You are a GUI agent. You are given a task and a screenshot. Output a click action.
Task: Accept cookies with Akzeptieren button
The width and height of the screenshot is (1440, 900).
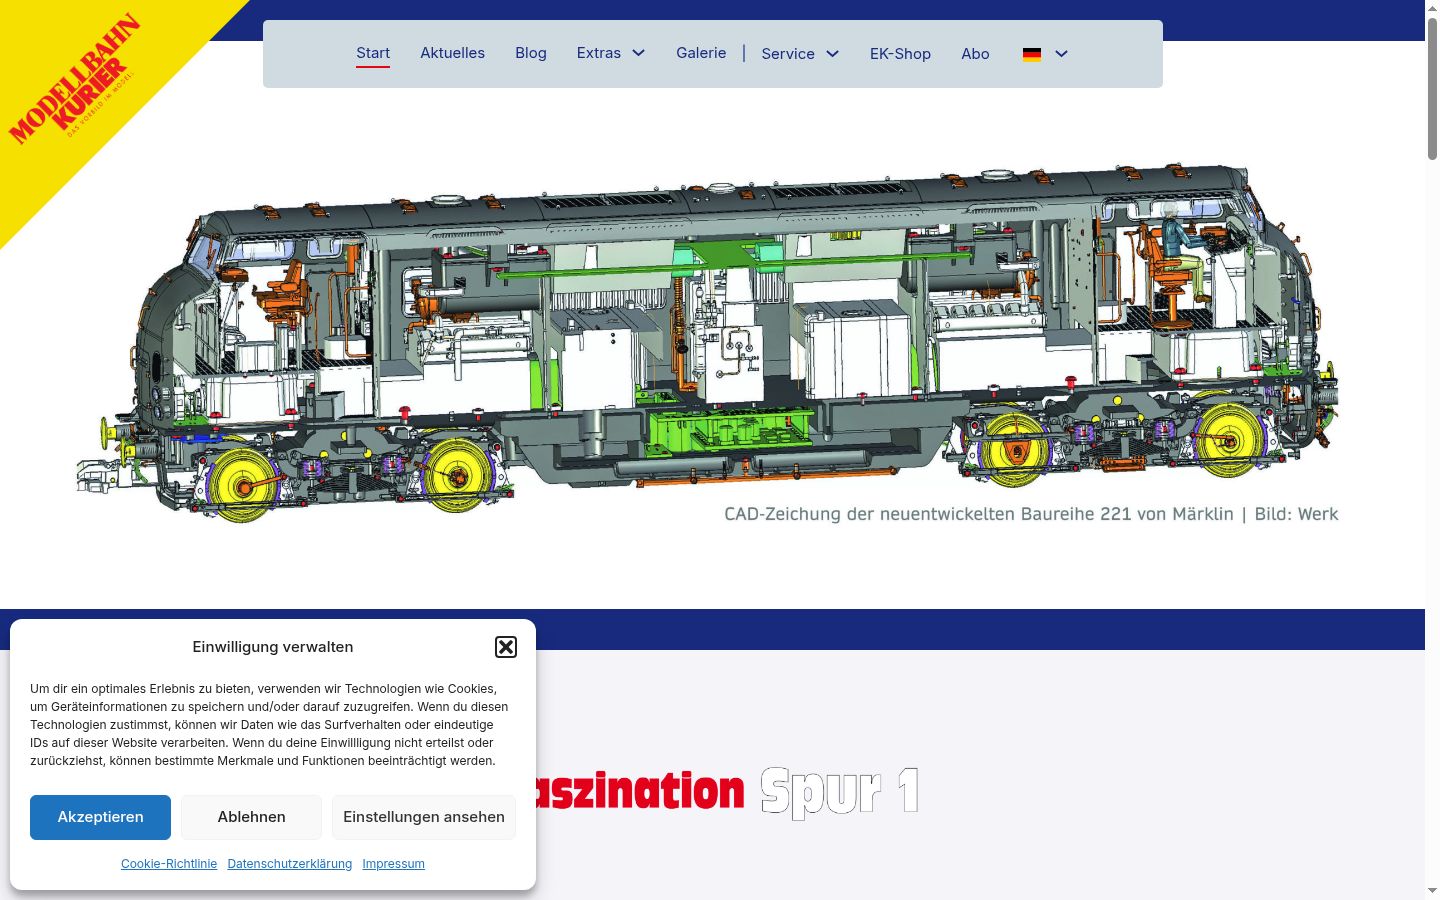tap(100, 817)
